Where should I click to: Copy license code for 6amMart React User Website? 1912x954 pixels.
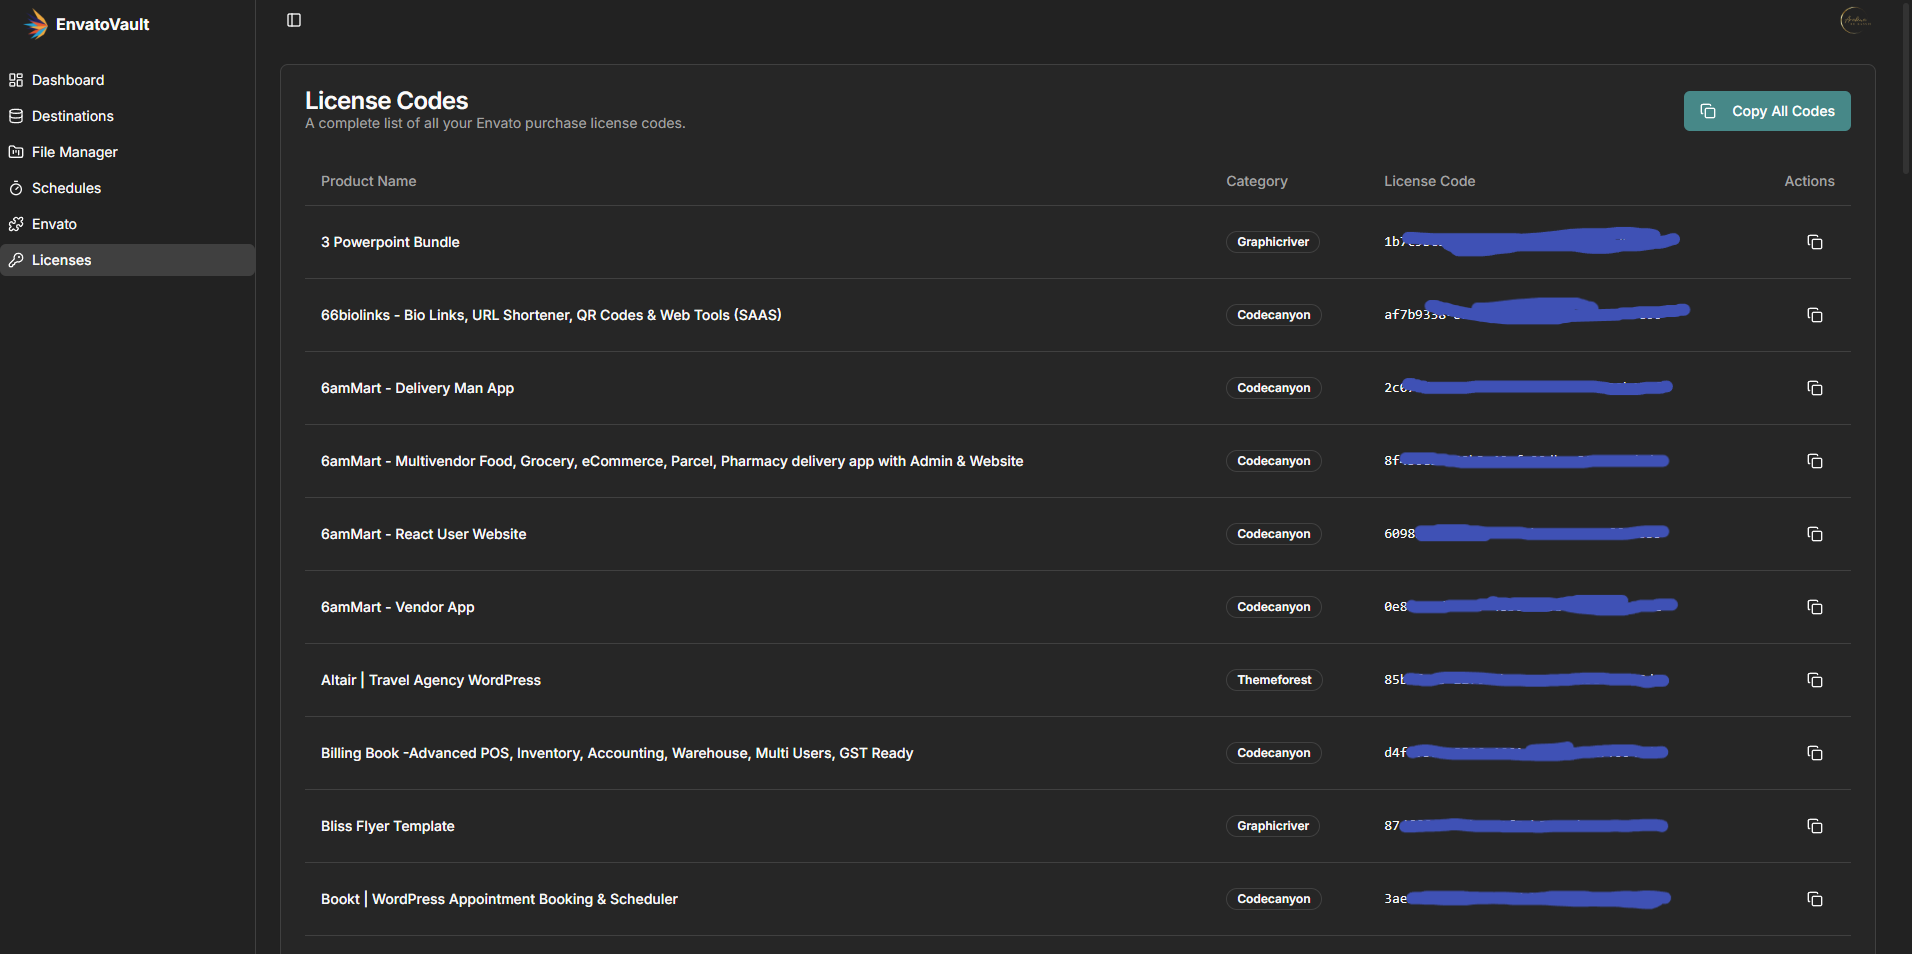(1815, 534)
